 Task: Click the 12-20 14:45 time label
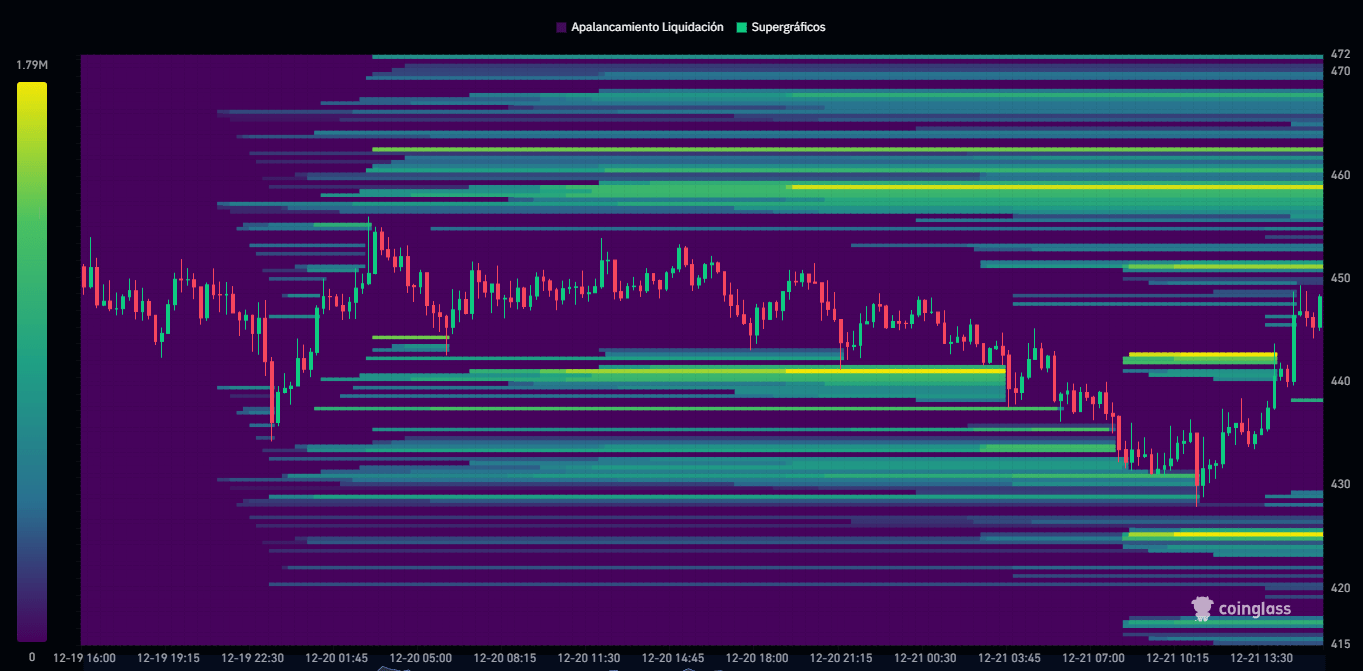click(x=673, y=658)
